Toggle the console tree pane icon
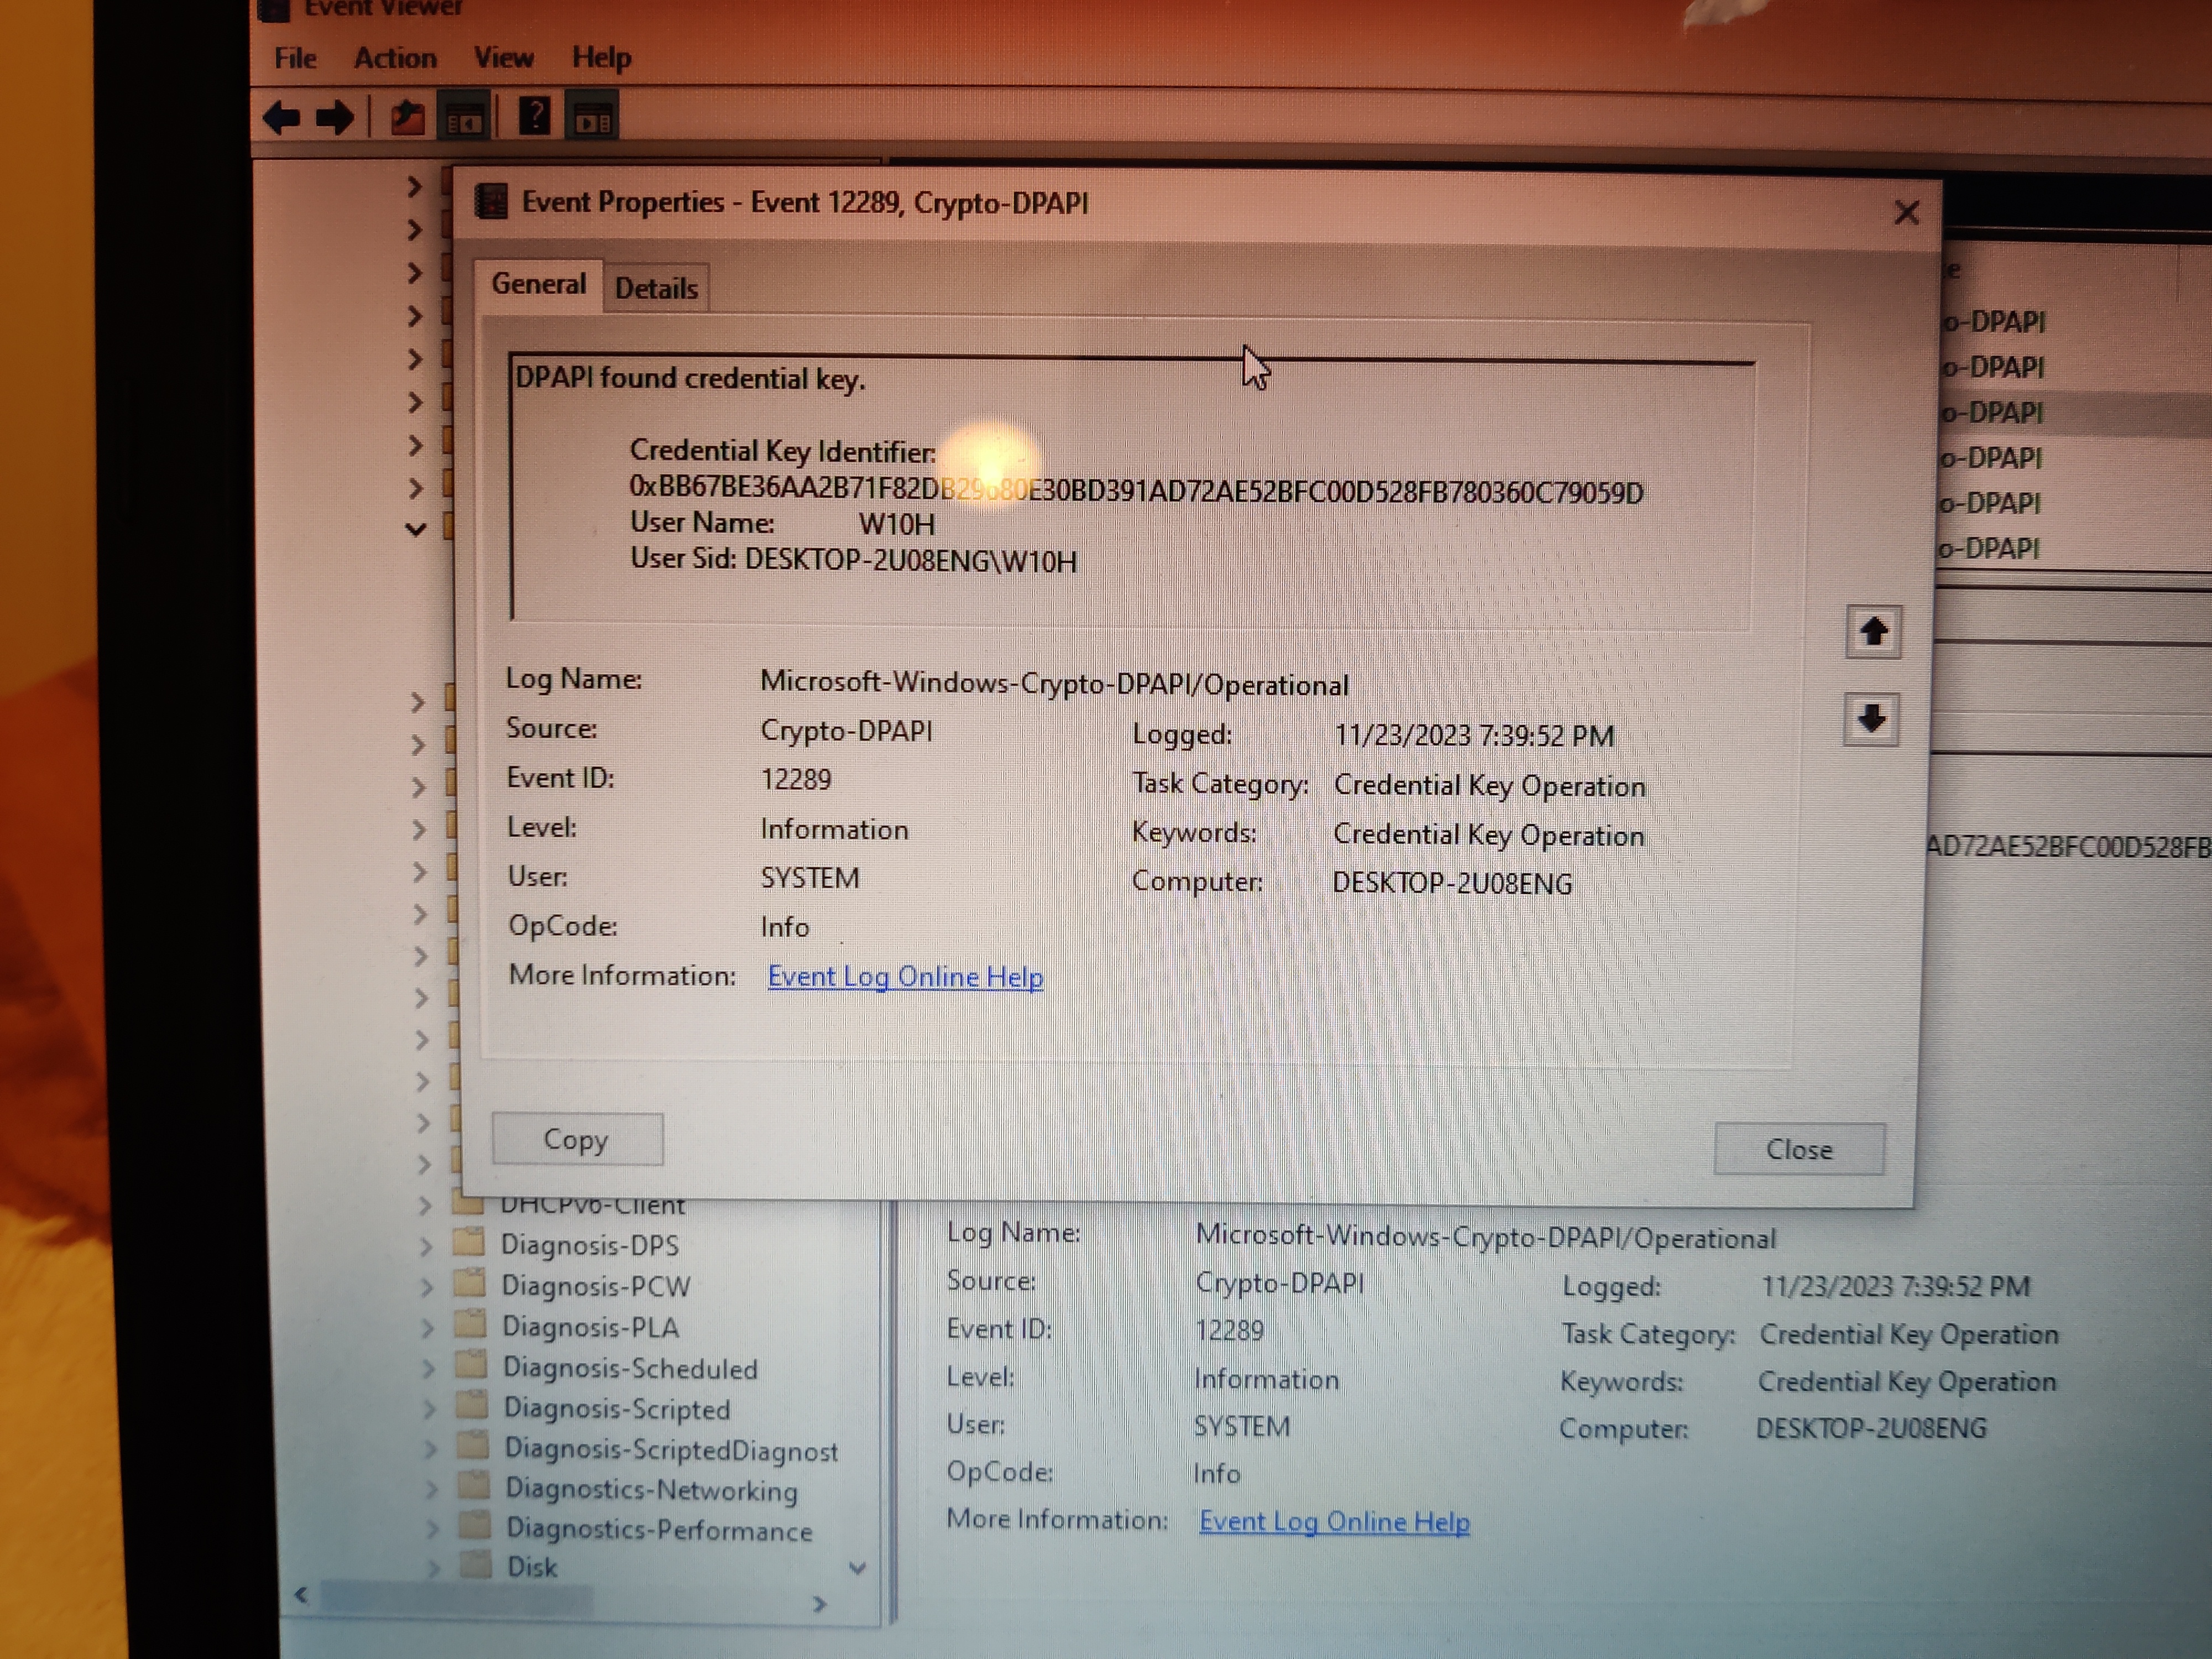Screen dimensions: 2212x1659 465,118
